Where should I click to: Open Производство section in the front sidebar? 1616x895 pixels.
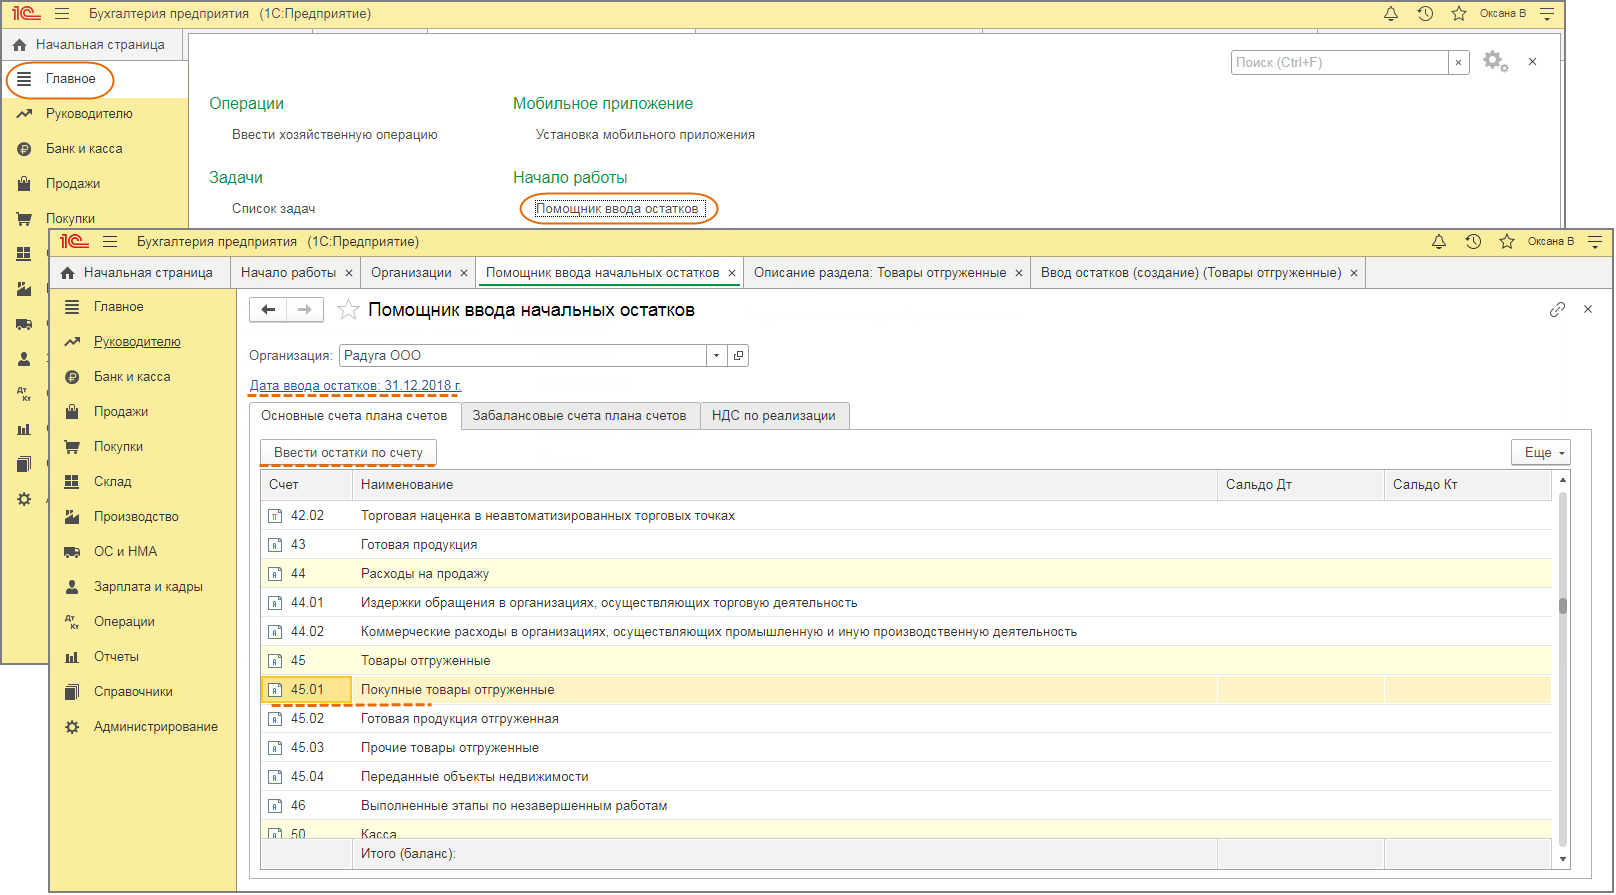136,517
